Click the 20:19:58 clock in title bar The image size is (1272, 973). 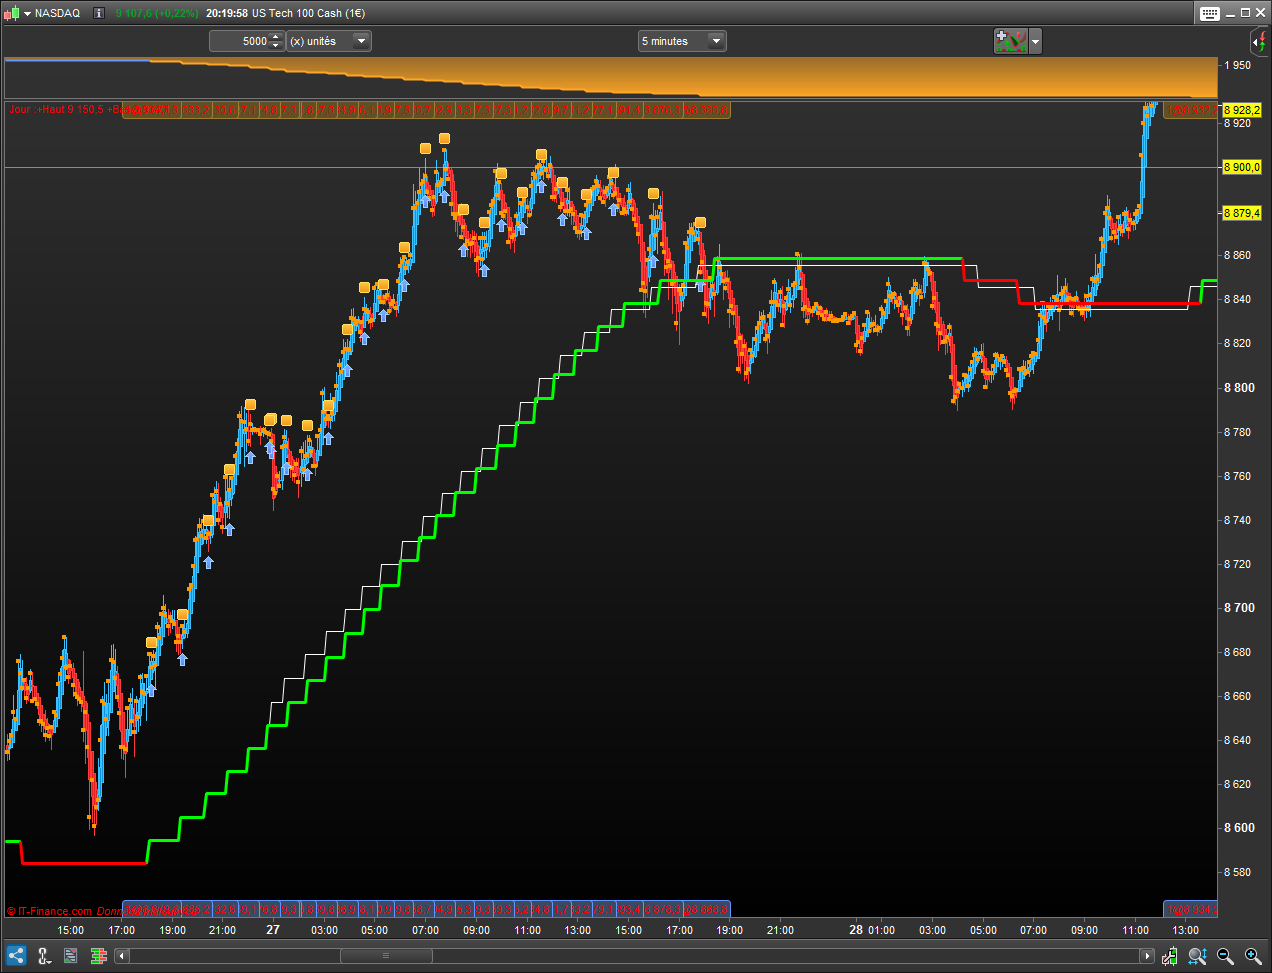(227, 13)
